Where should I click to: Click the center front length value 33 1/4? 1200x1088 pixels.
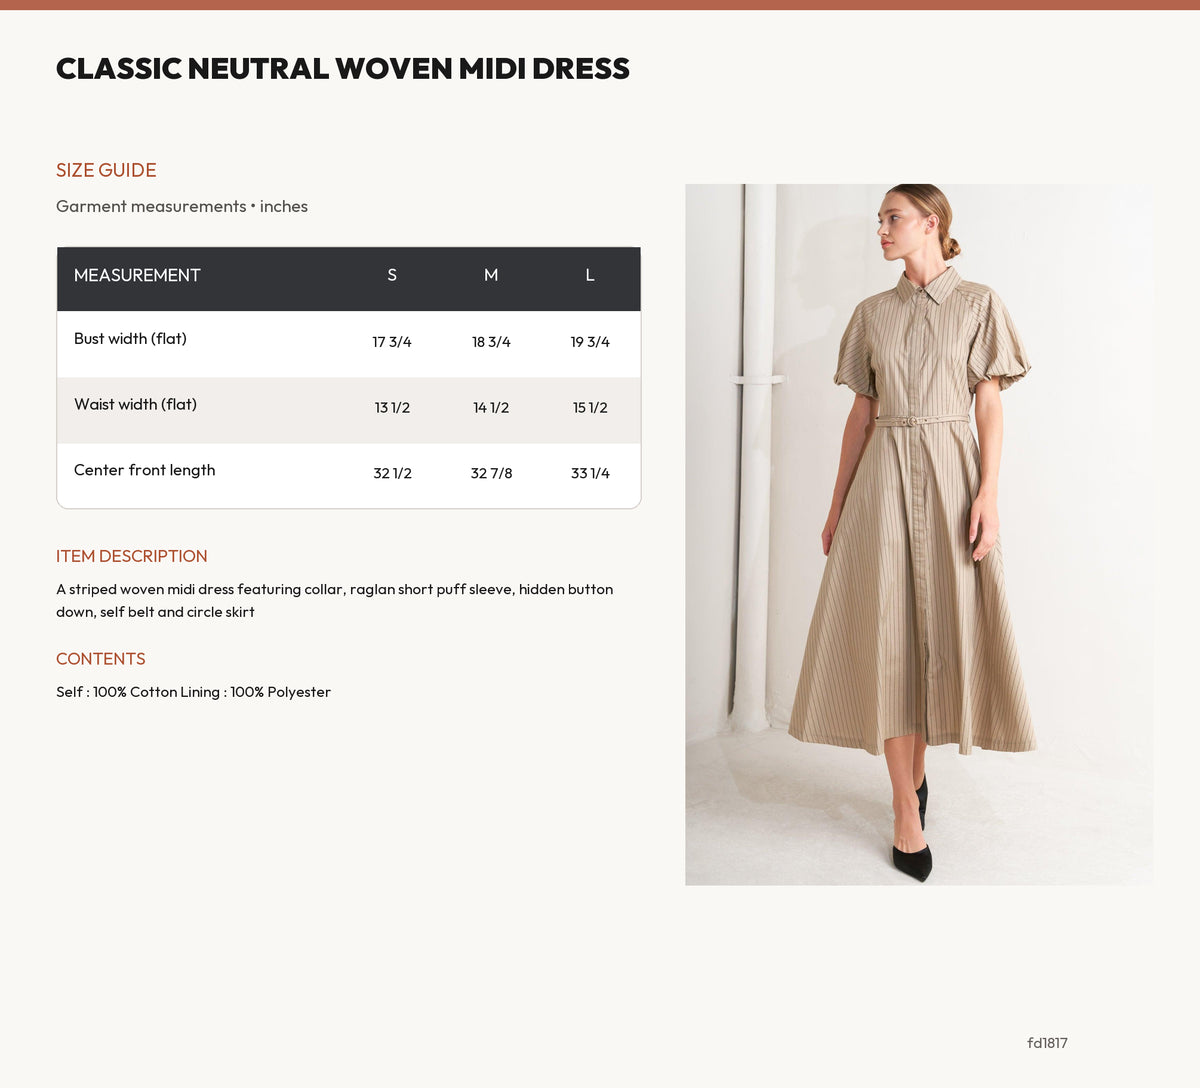(590, 473)
